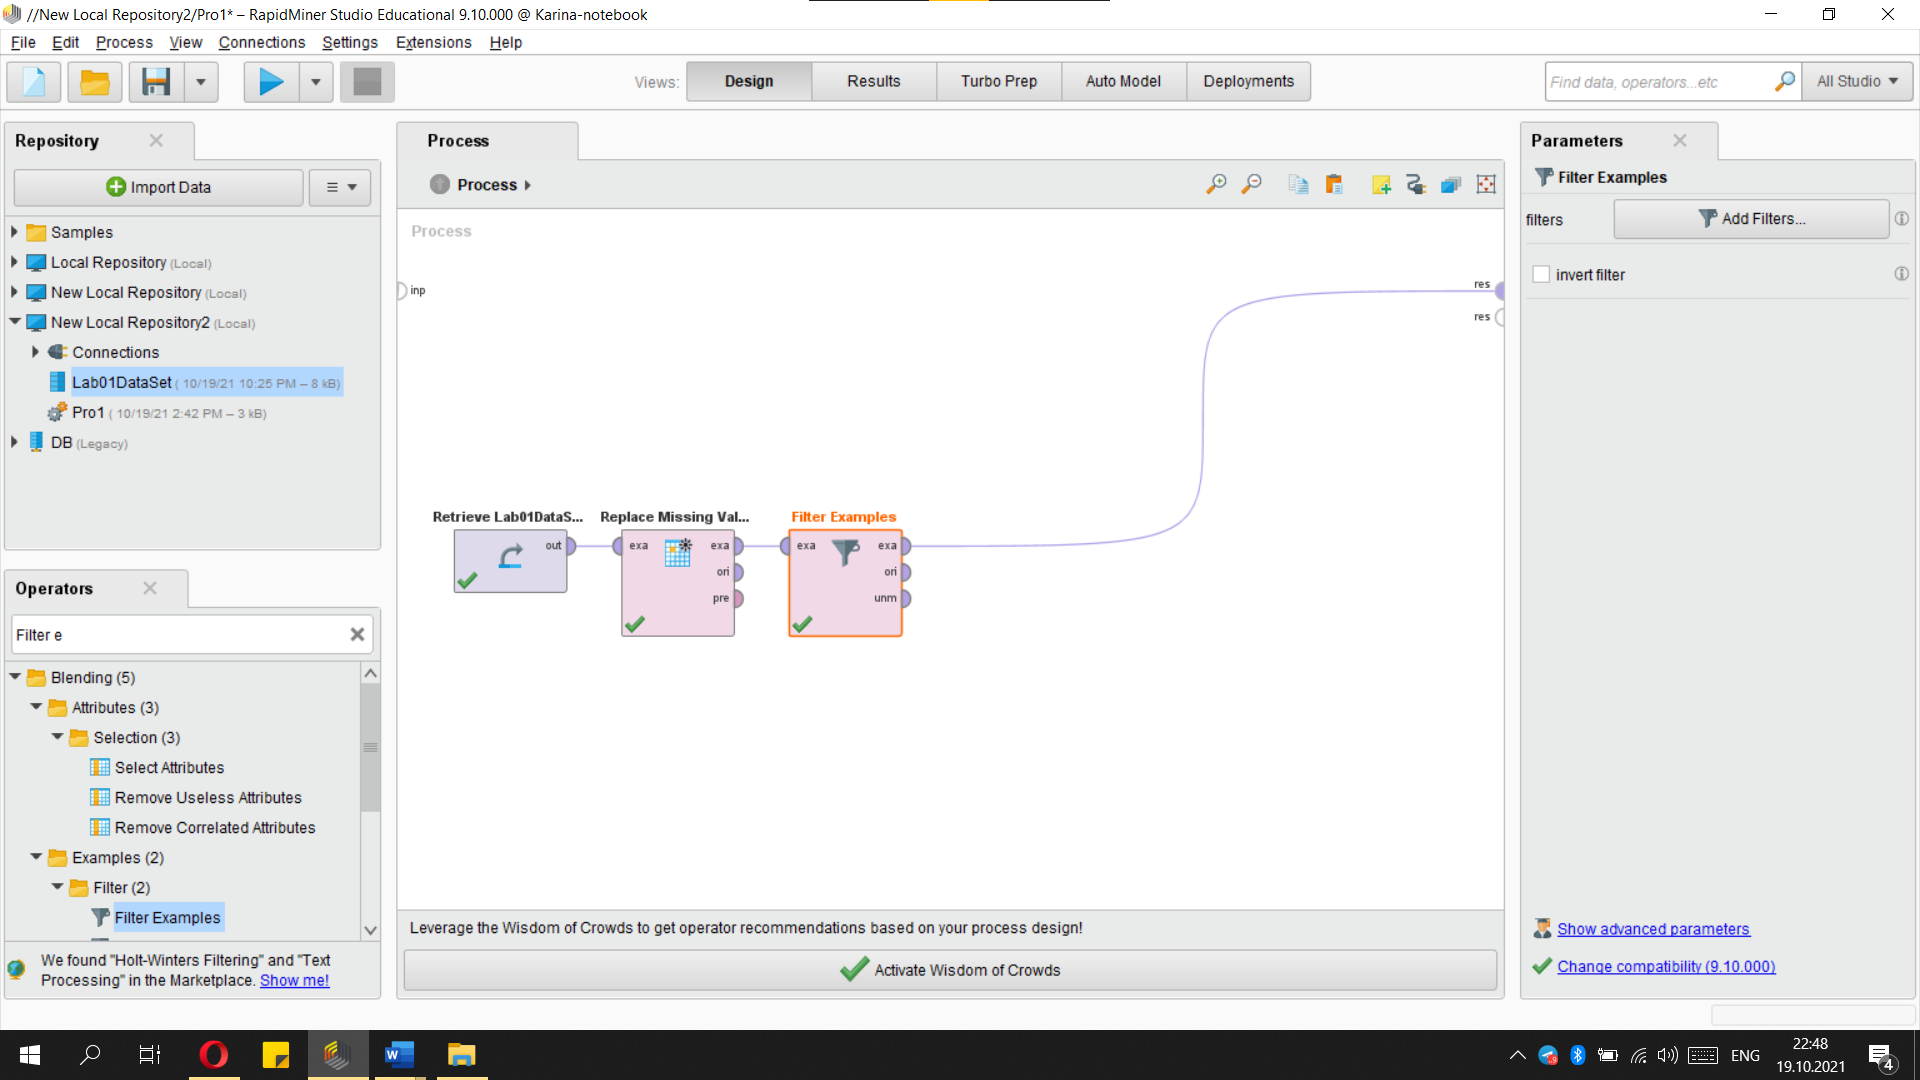Copy selected operators icon in process toolbar
1920x1080 pixels.
1298,184
